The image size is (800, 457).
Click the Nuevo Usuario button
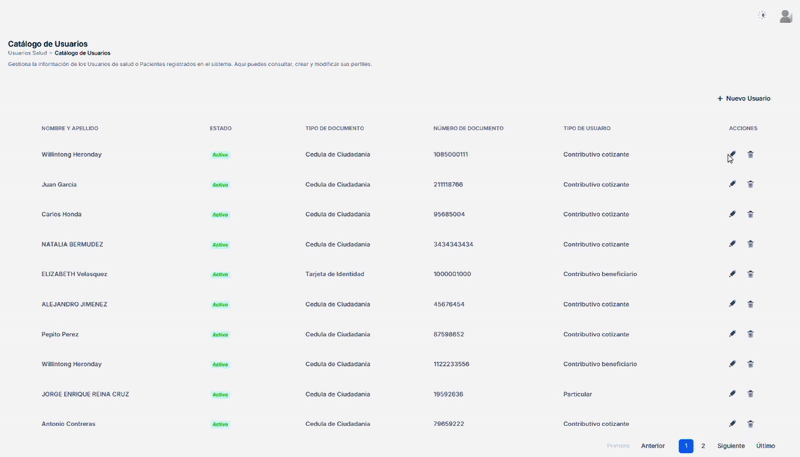click(744, 99)
